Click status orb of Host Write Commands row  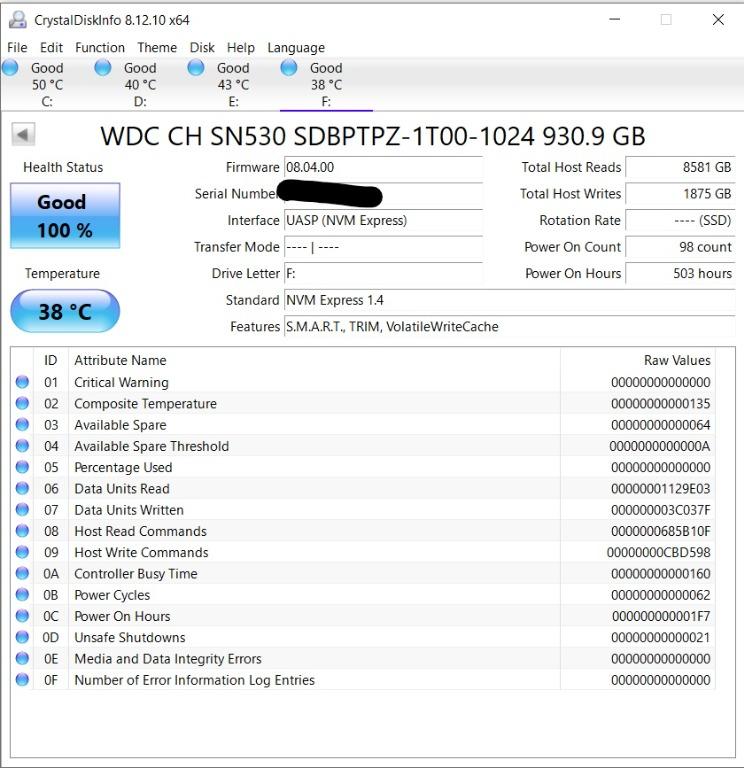pos(22,552)
